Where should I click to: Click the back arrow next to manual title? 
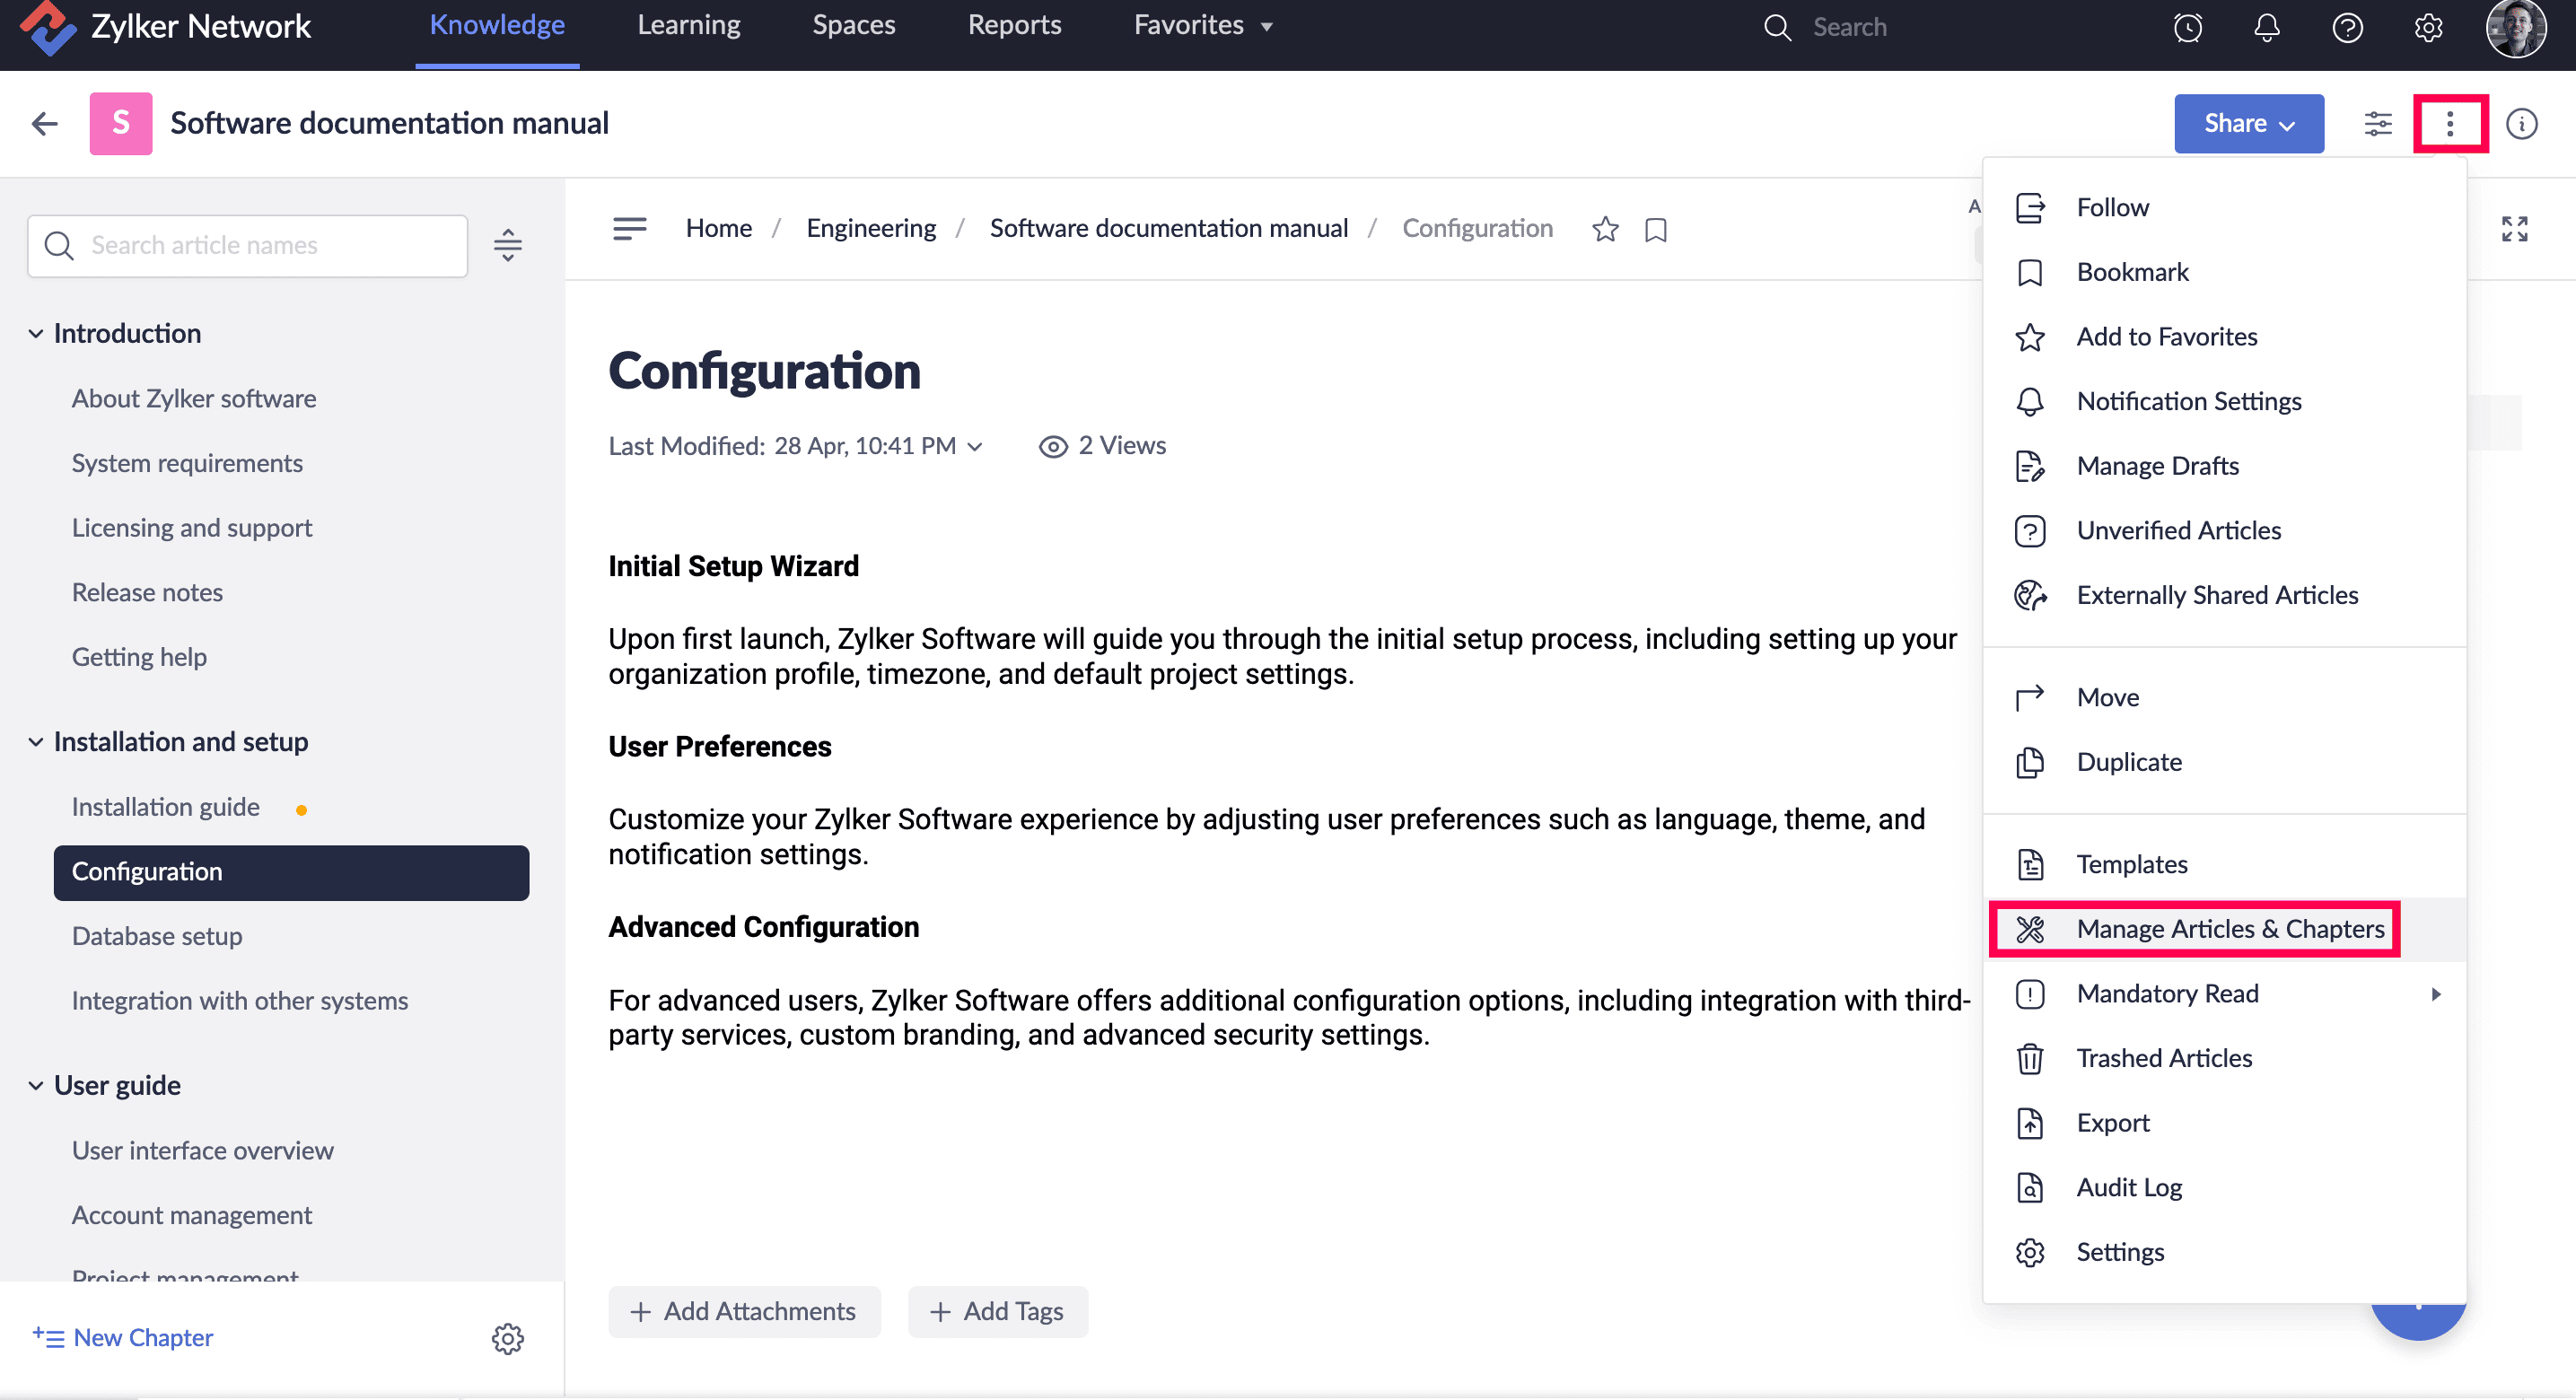[x=45, y=124]
